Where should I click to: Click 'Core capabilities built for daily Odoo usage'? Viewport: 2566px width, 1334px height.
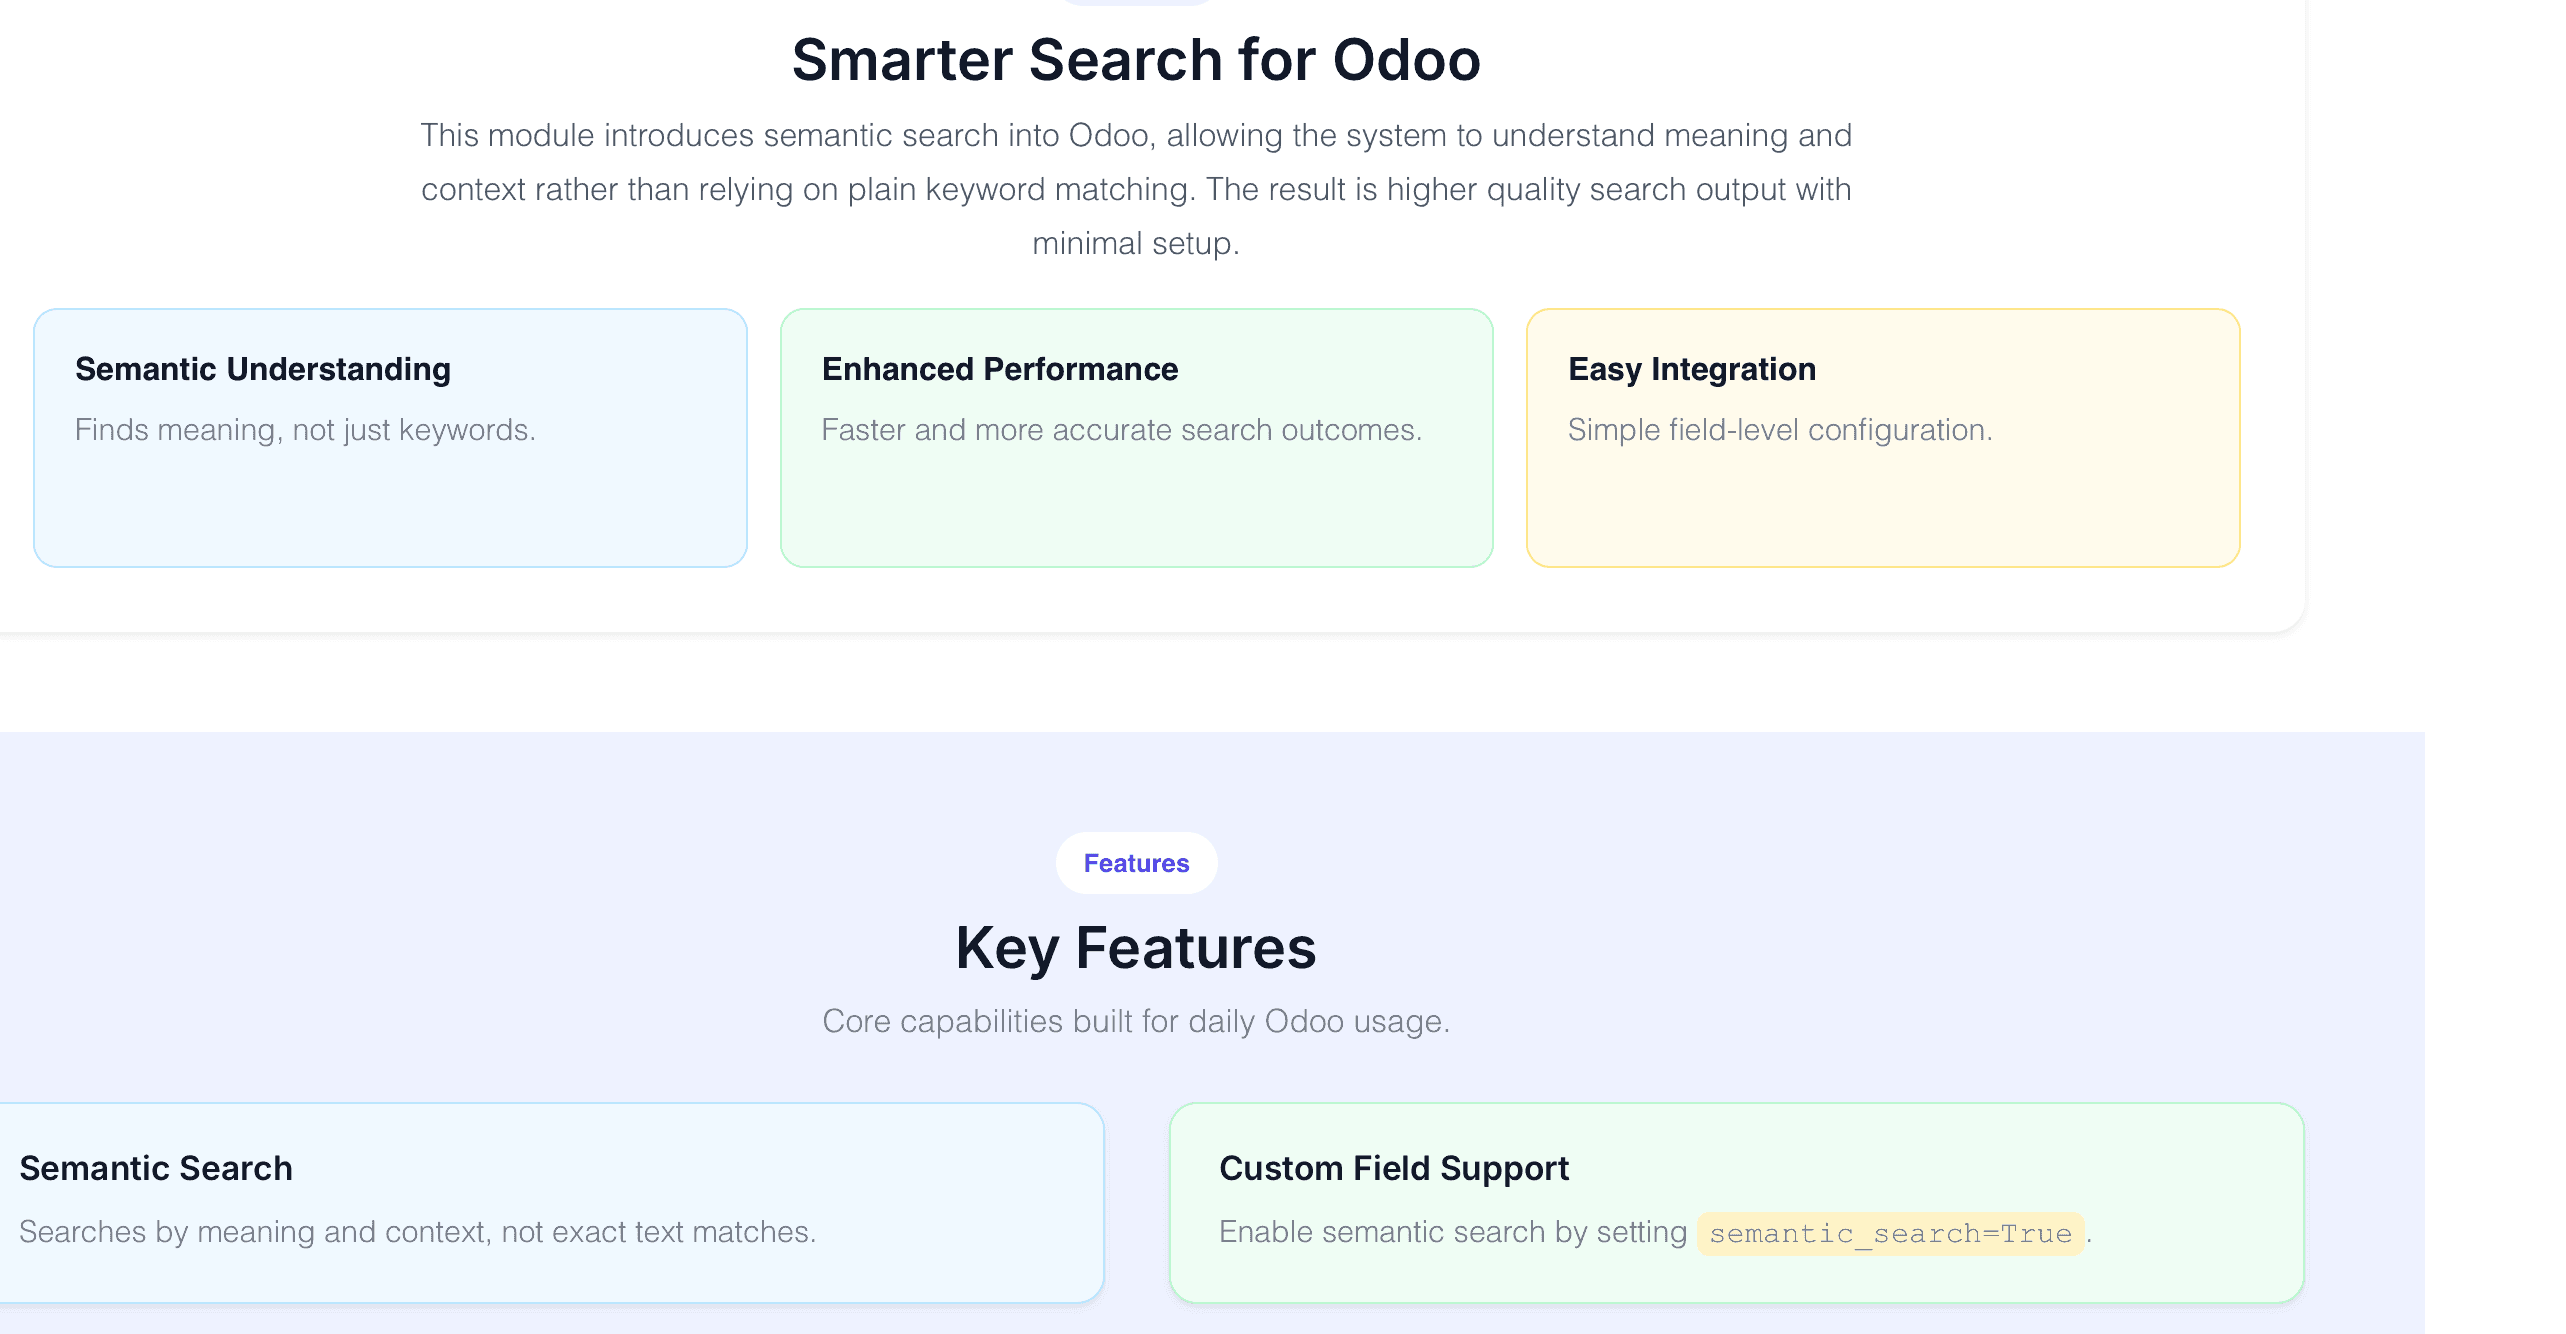tap(1136, 1021)
